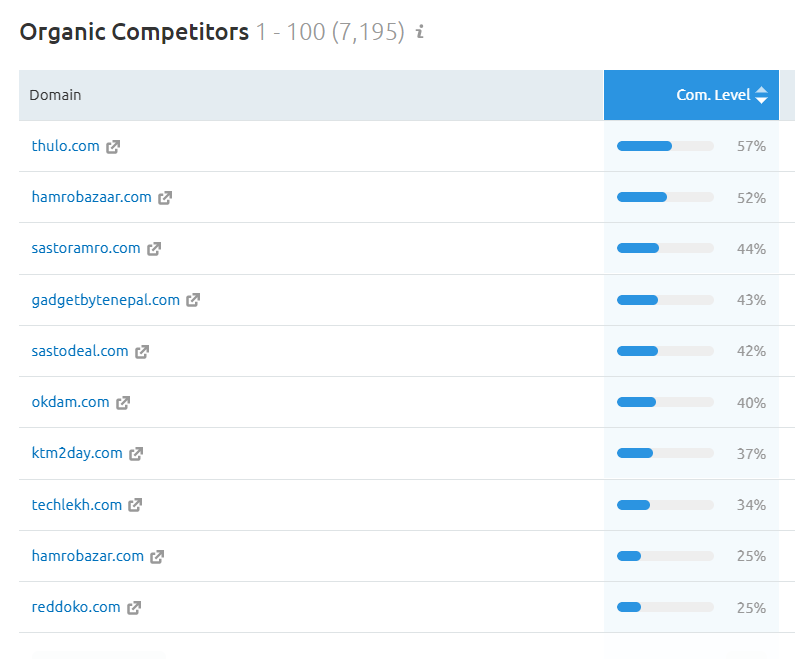This screenshot has width=795, height=659.
Task: Open the gadgetbytenepal.com domain link
Action: point(105,300)
